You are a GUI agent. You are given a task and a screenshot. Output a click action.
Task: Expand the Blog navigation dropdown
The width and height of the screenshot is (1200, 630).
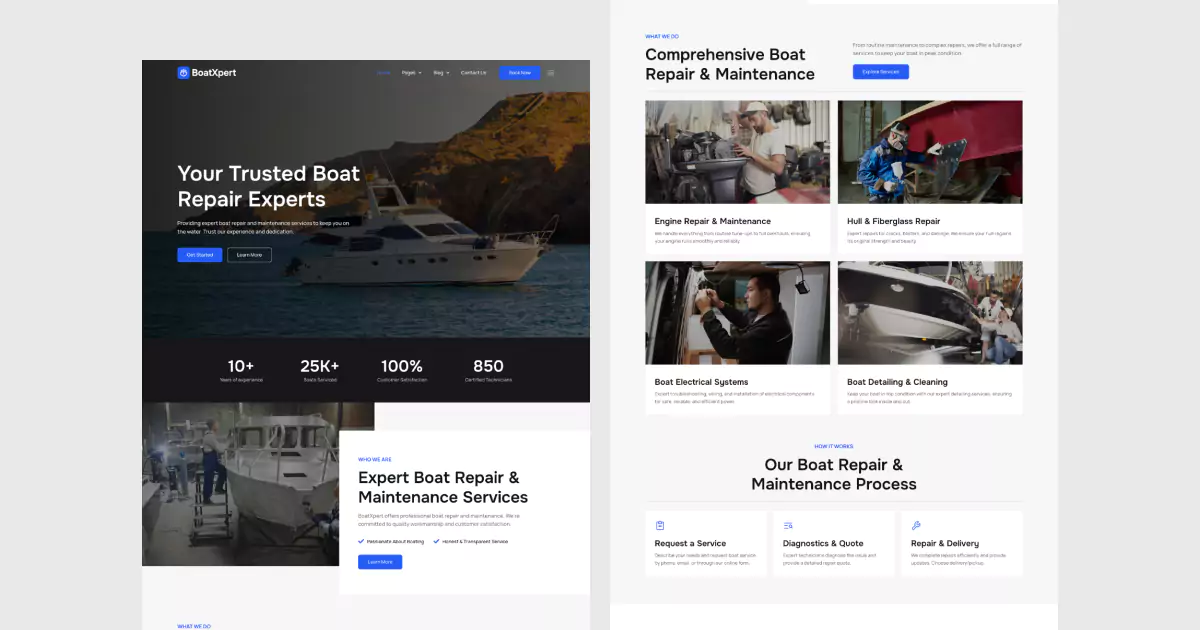pyautogui.click(x=438, y=73)
